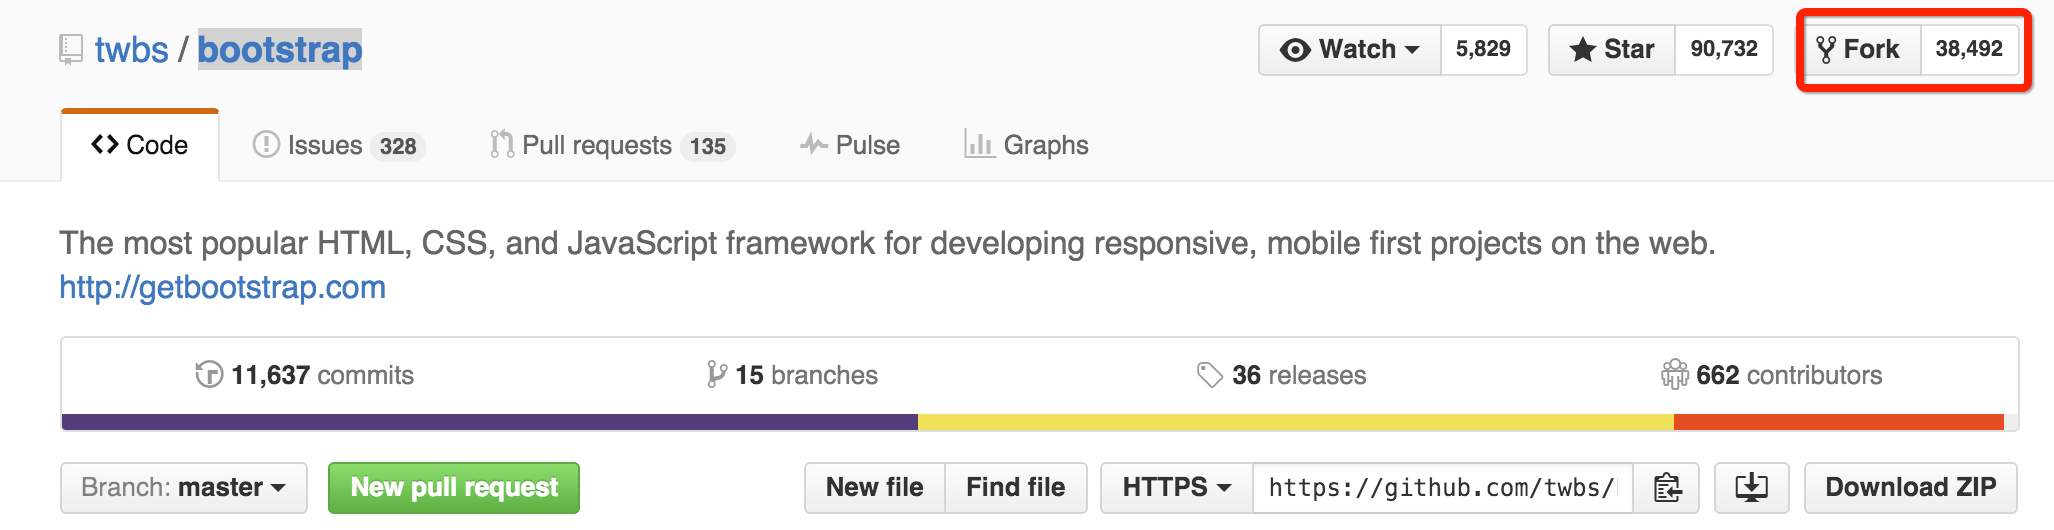The width and height of the screenshot is (2054, 530).
Task: Open the Watch notifications dropdown
Action: tap(1350, 50)
